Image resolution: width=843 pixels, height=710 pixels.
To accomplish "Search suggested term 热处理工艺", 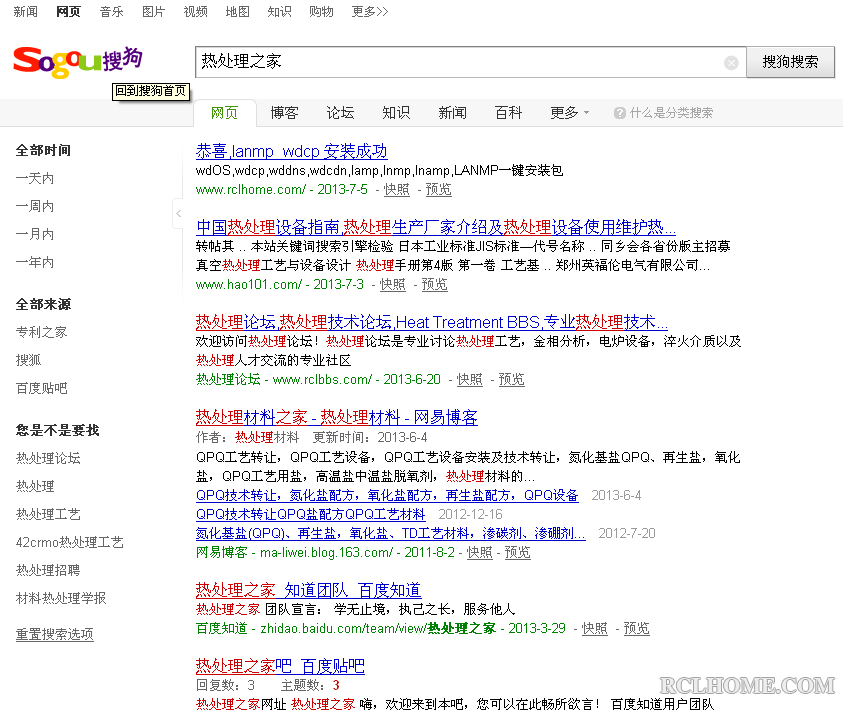I will (48, 514).
